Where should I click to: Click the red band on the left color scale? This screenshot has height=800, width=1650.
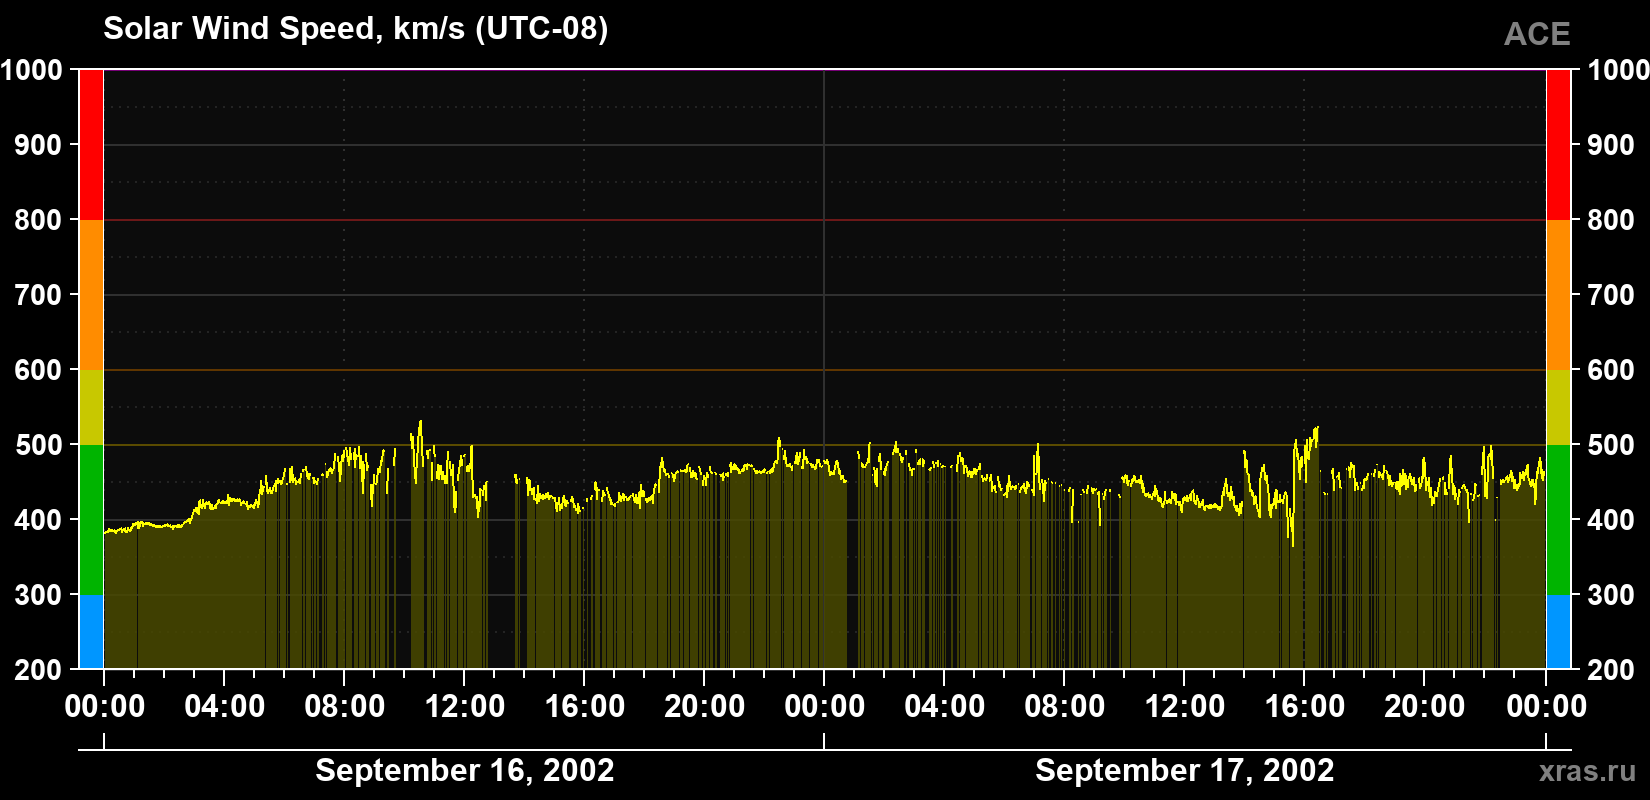click(x=91, y=145)
